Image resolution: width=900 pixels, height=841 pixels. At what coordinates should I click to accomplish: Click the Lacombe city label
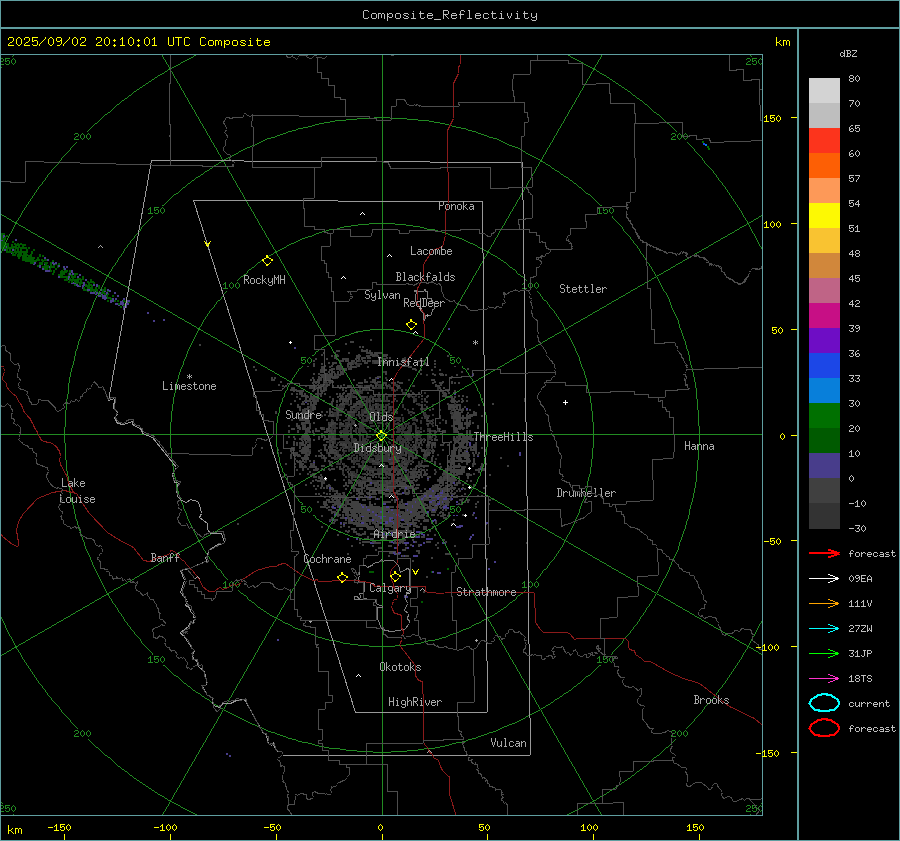coord(431,251)
